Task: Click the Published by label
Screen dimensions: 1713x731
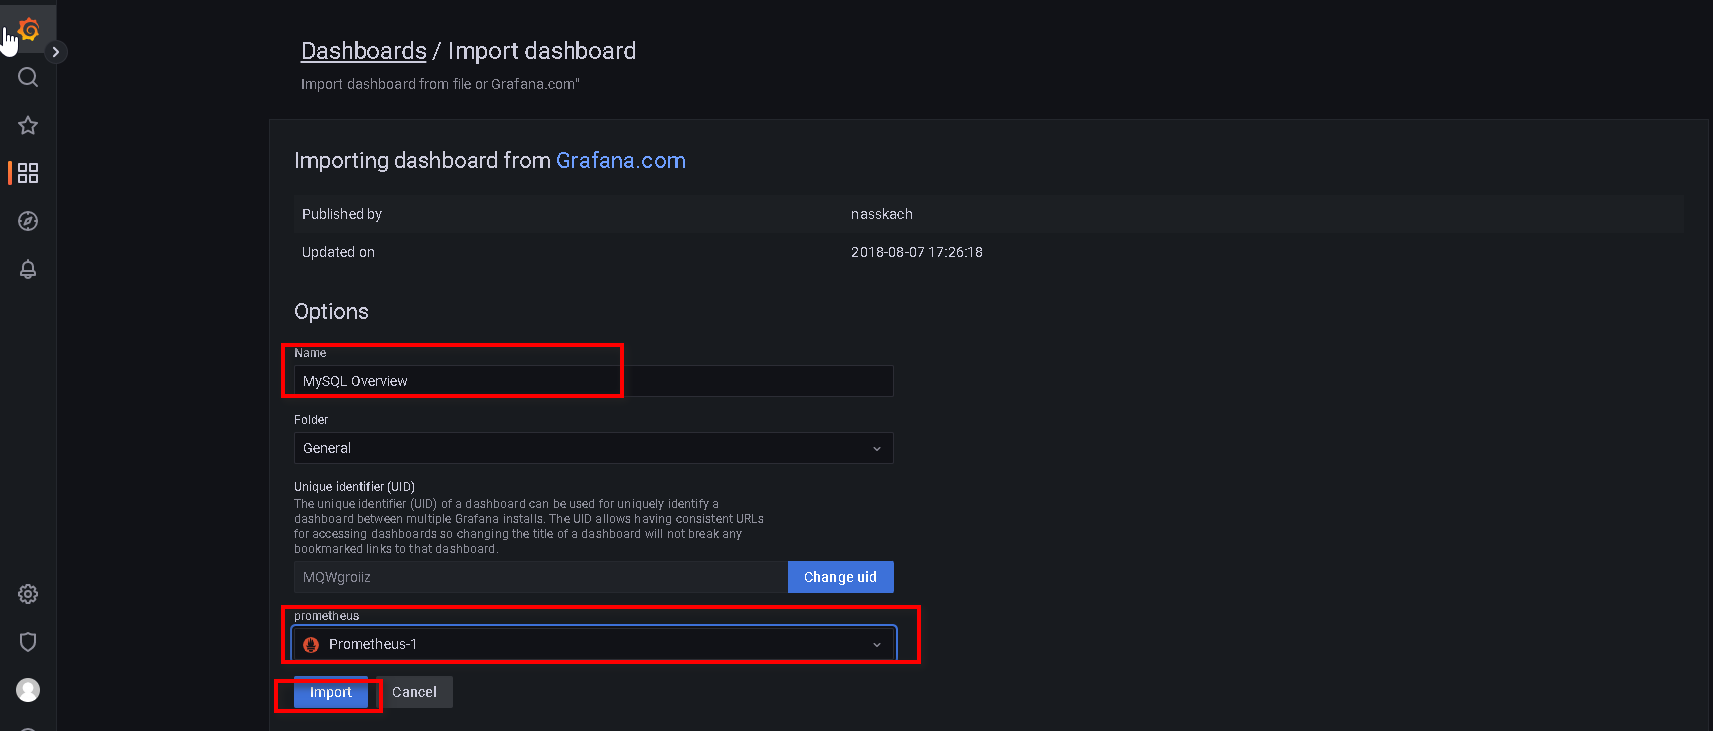Action: (342, 214)
